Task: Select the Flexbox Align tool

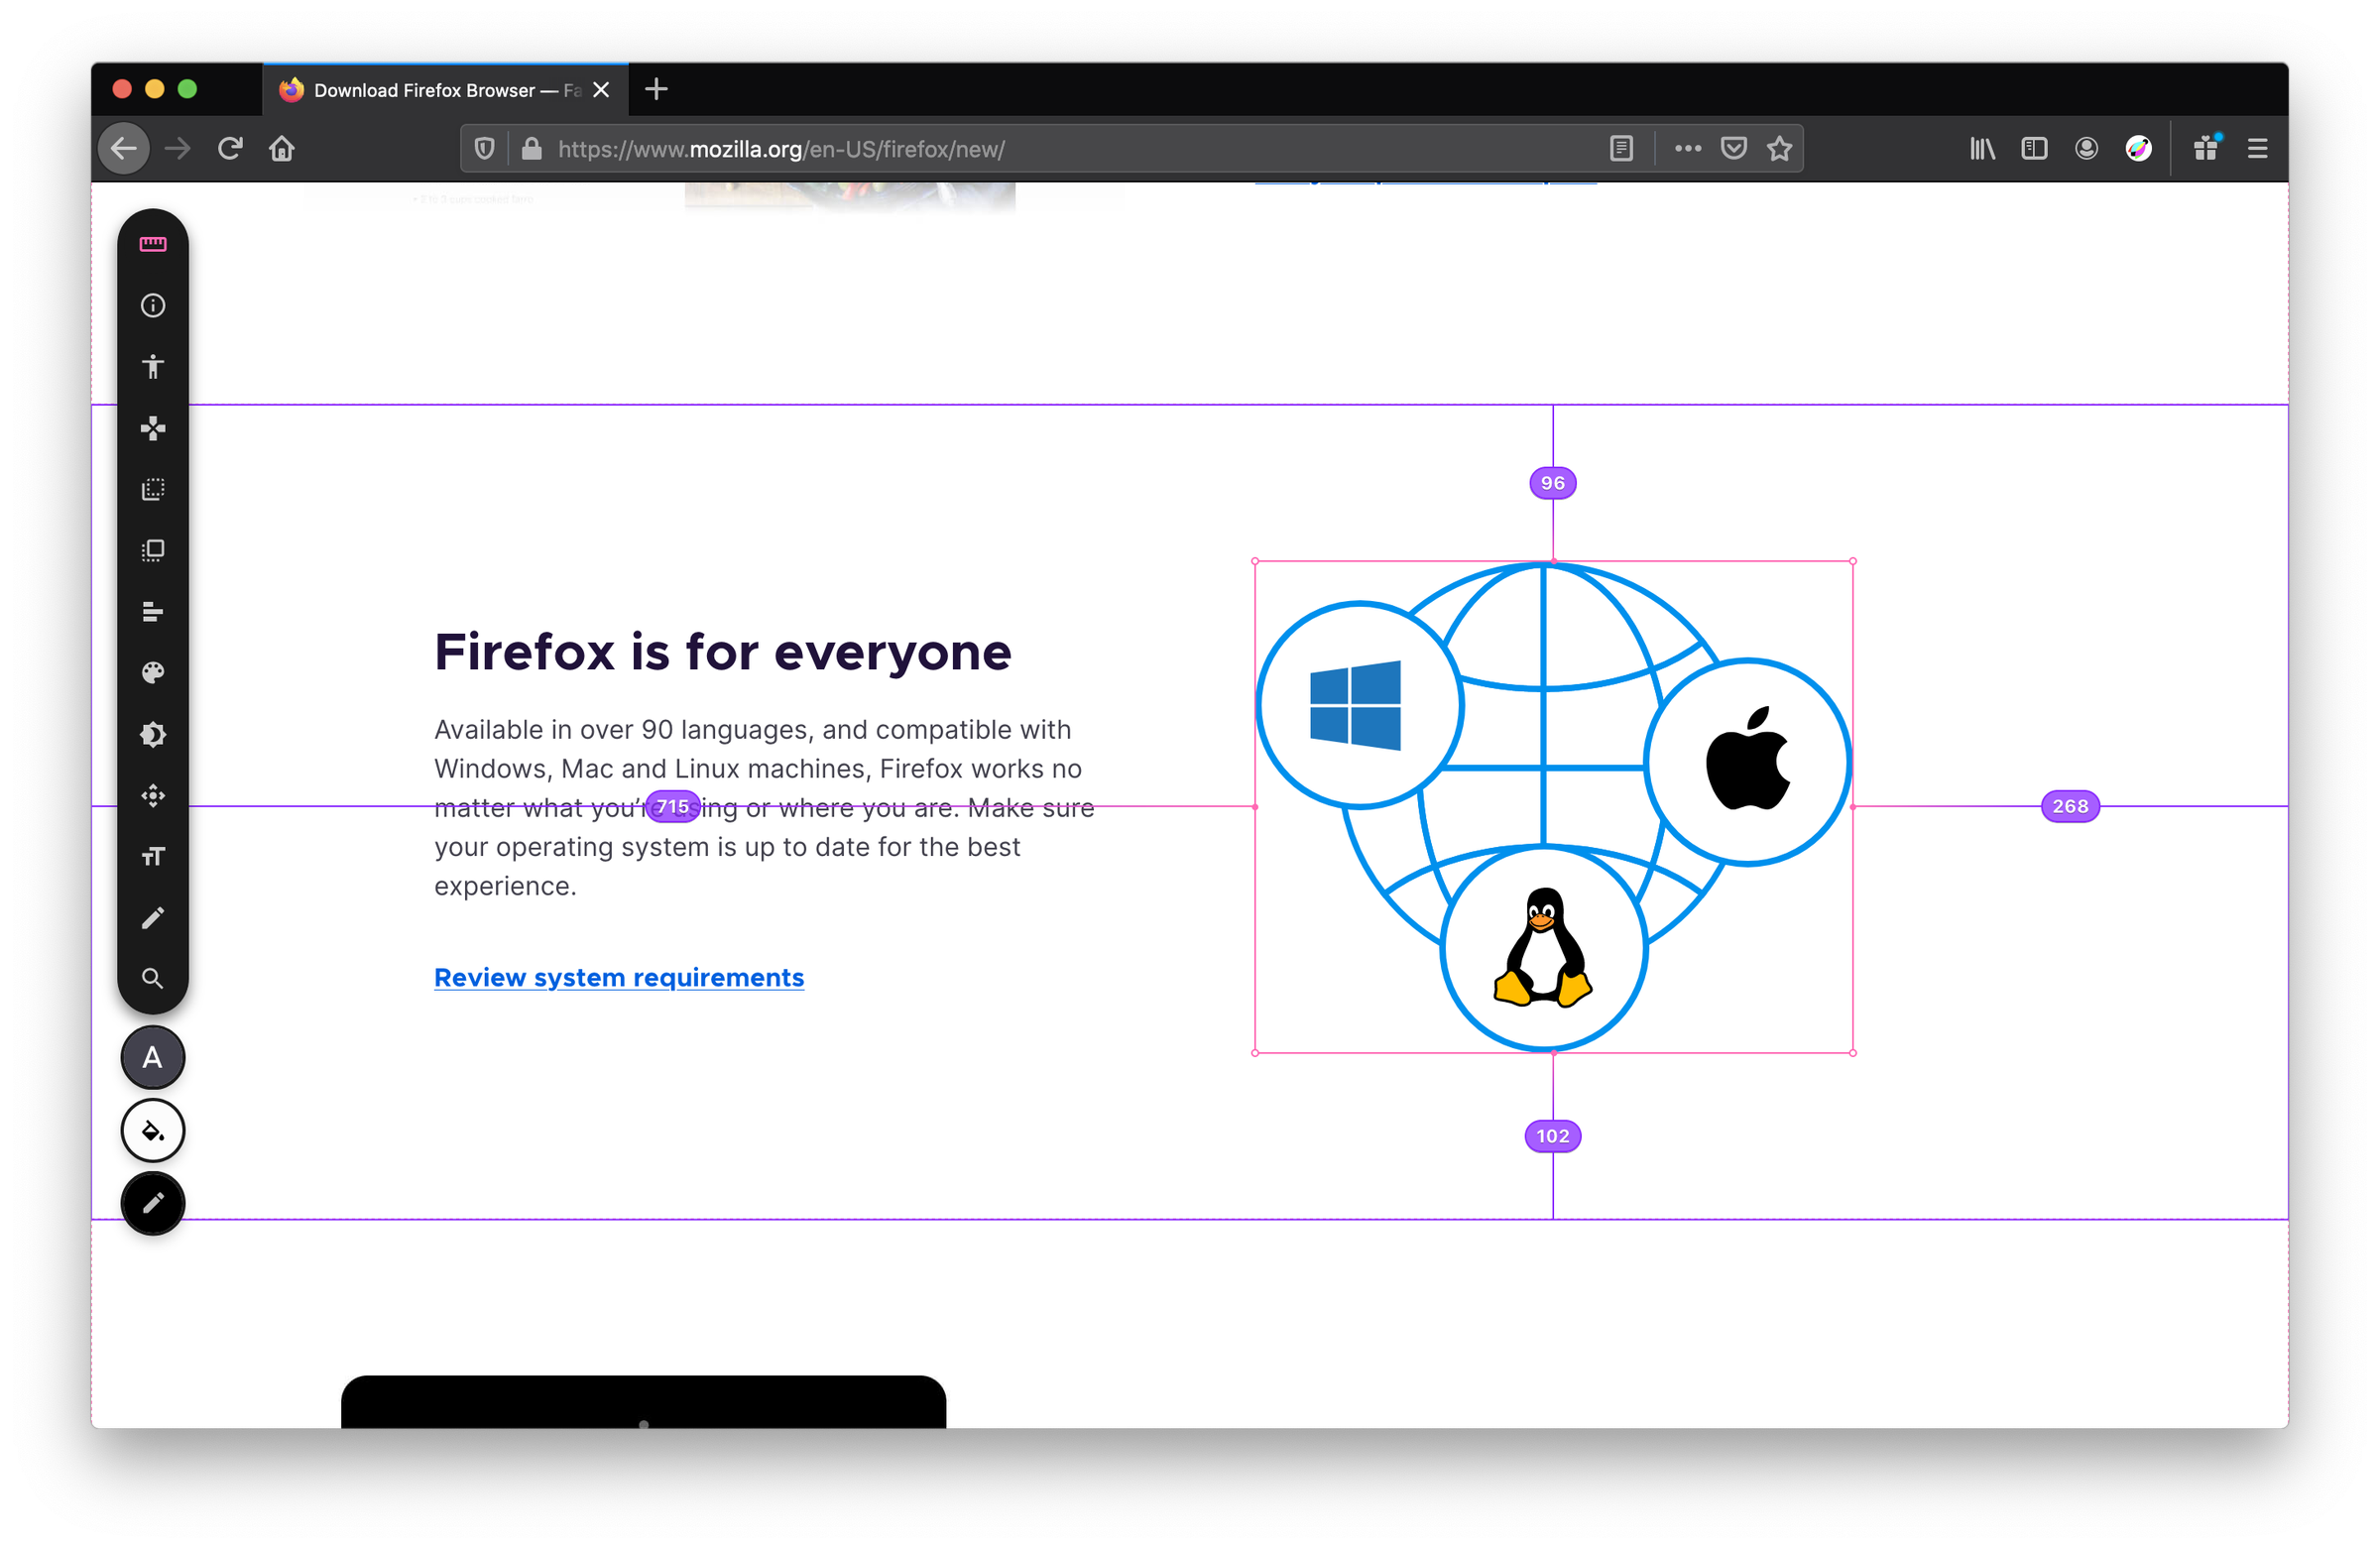Action: [x=153, y=612]
